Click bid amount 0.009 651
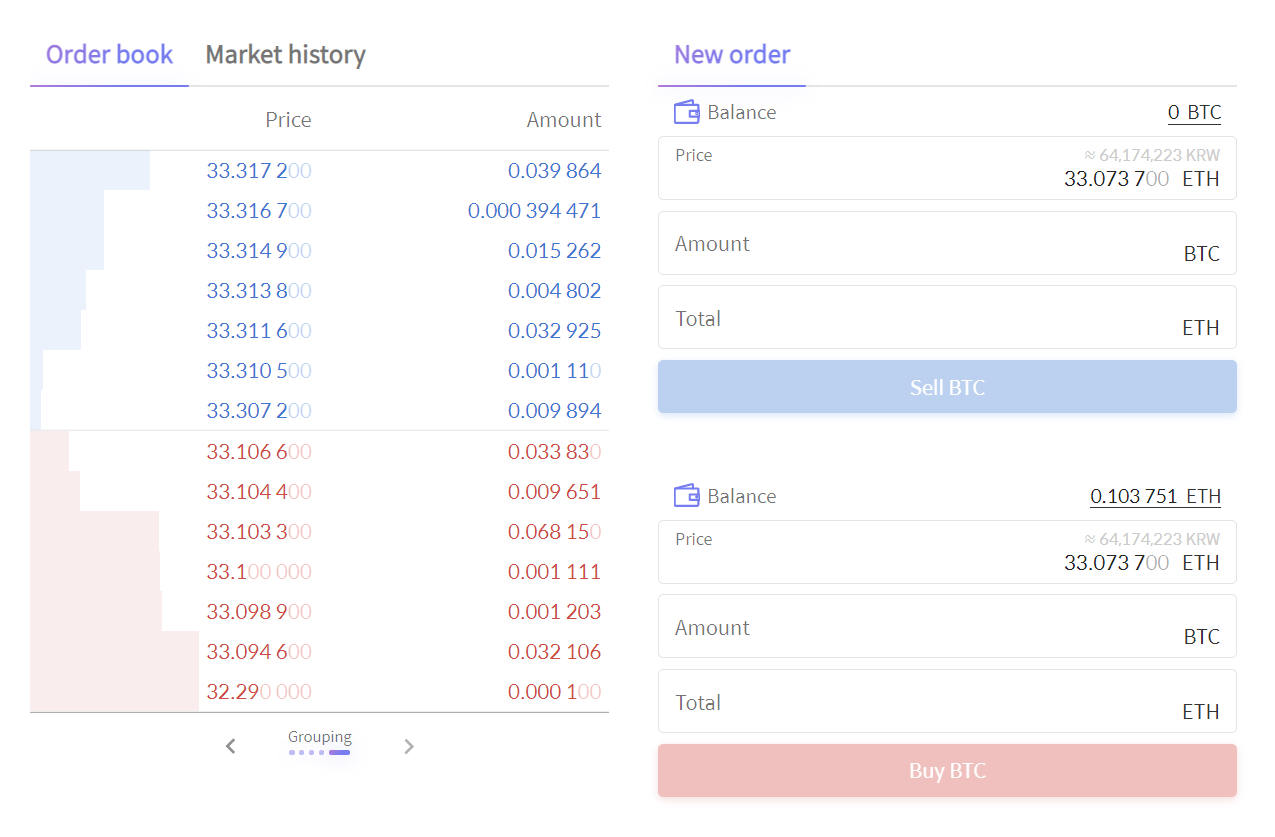 coord(555,492)
